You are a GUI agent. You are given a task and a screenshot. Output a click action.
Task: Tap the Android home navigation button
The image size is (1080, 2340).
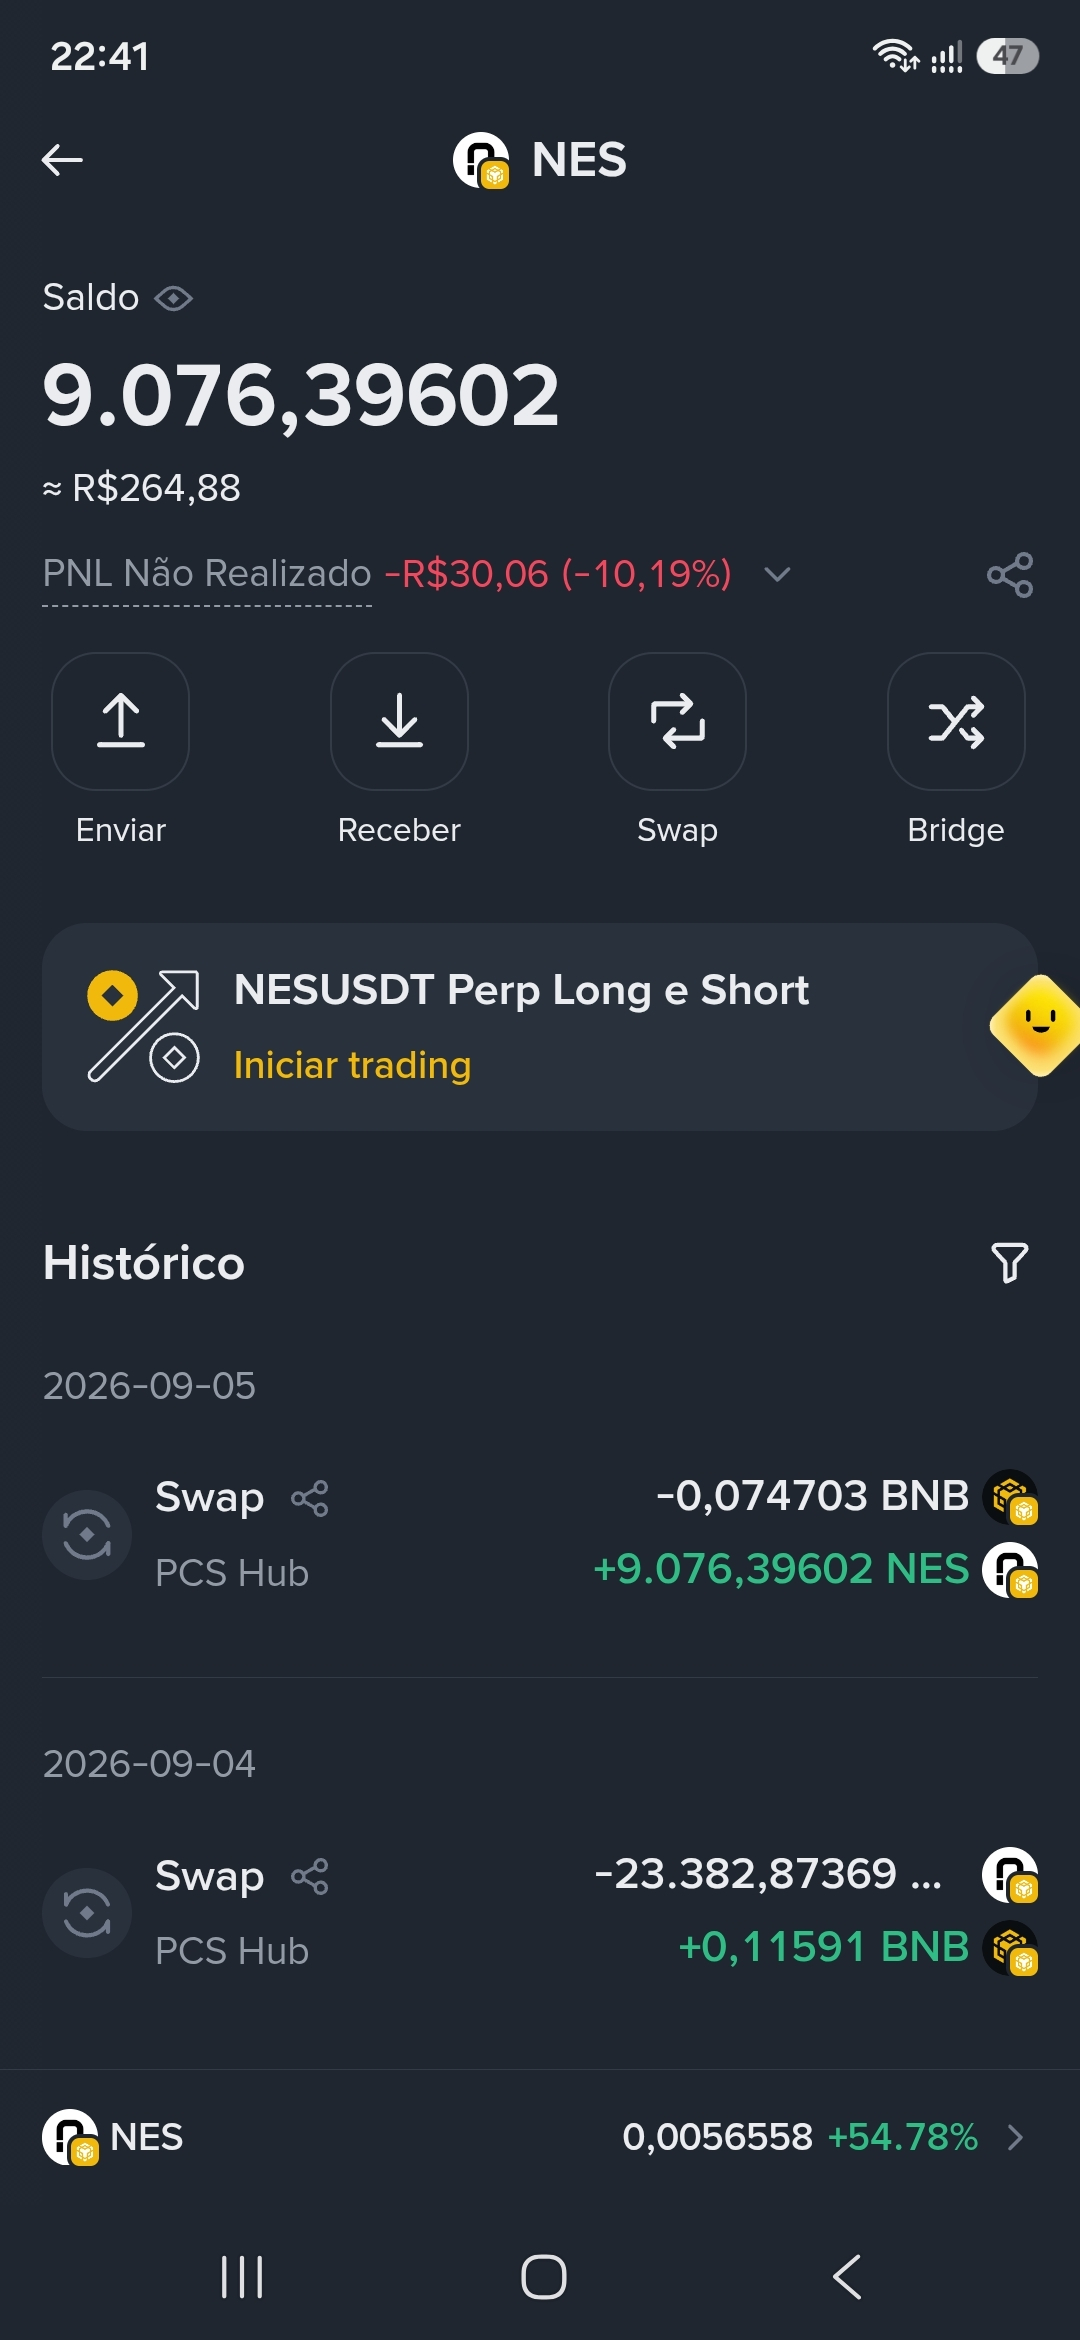click(543, 2277)
